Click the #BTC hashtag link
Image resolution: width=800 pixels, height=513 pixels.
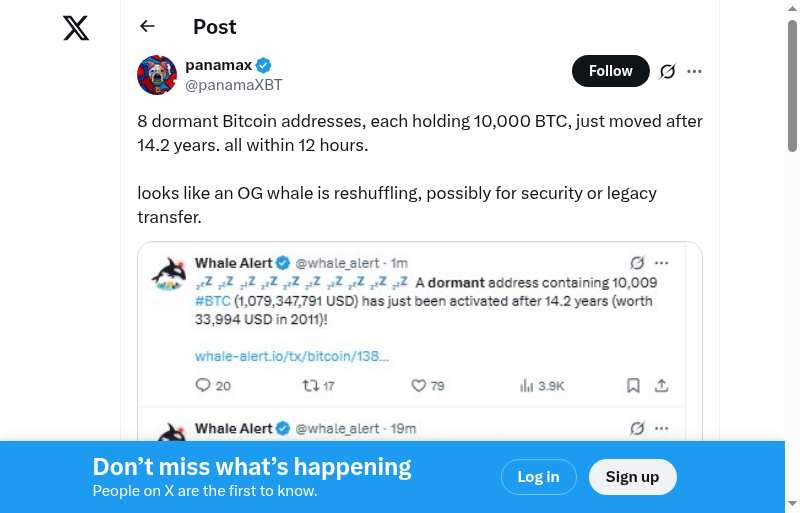pyautogui.click(x=213, y=299)
